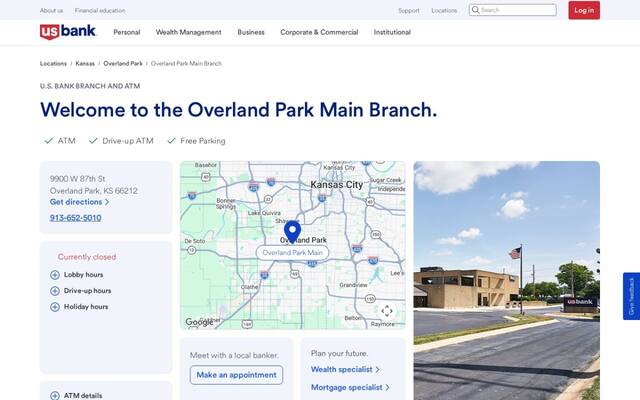Click the Kansas breadcrumb
The image size is (640, 400).
[85, 64]
